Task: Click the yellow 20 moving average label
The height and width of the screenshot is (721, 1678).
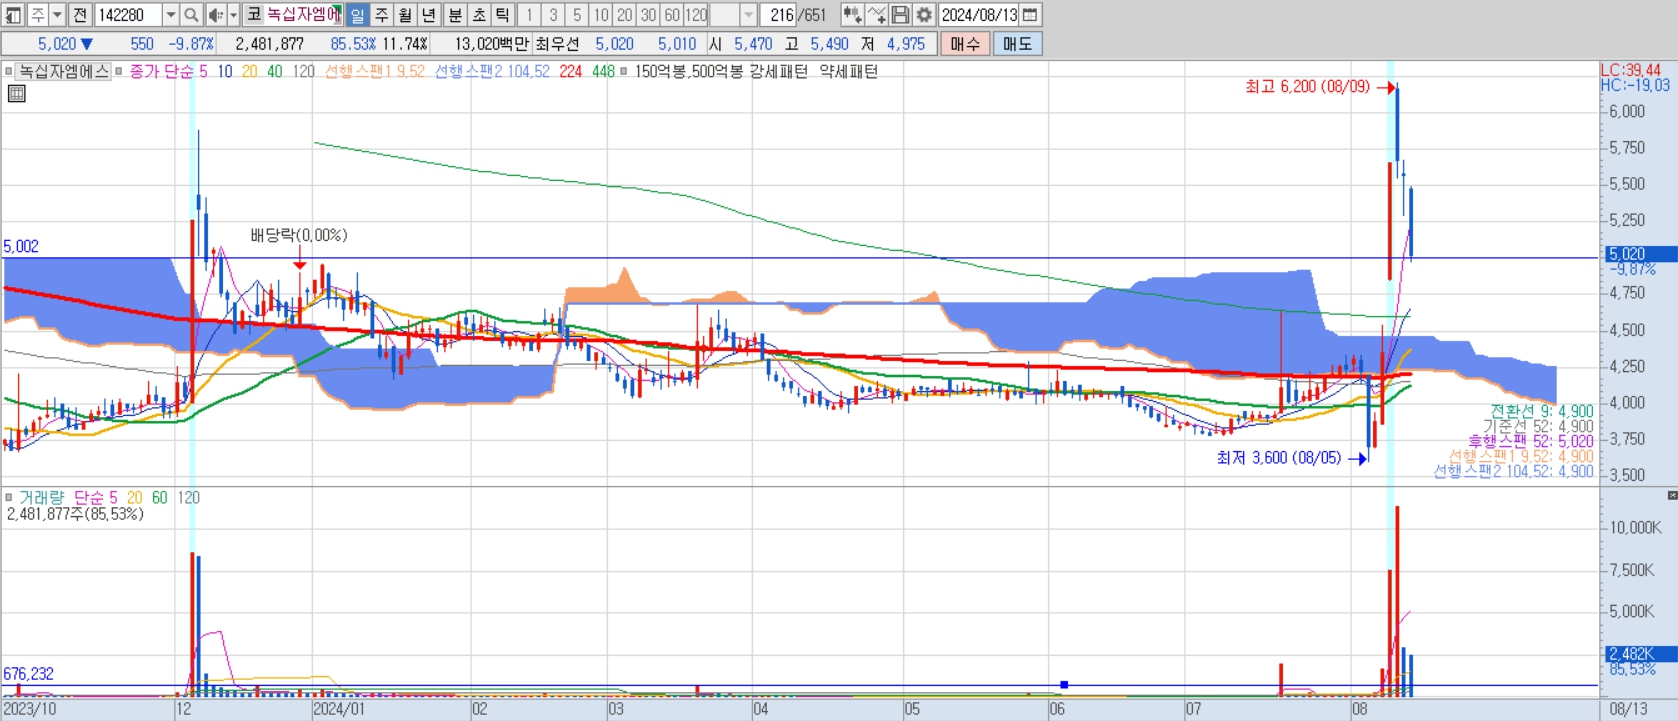Action: click(250, 71)
